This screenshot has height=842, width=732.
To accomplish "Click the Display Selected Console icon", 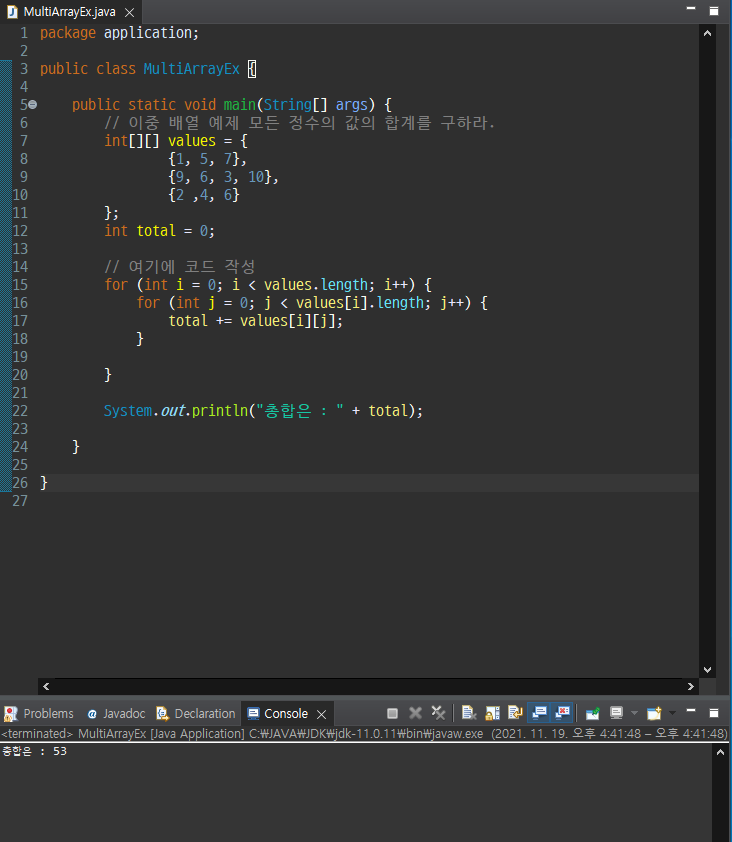I will pyautogui.click(x=616, y=713).
